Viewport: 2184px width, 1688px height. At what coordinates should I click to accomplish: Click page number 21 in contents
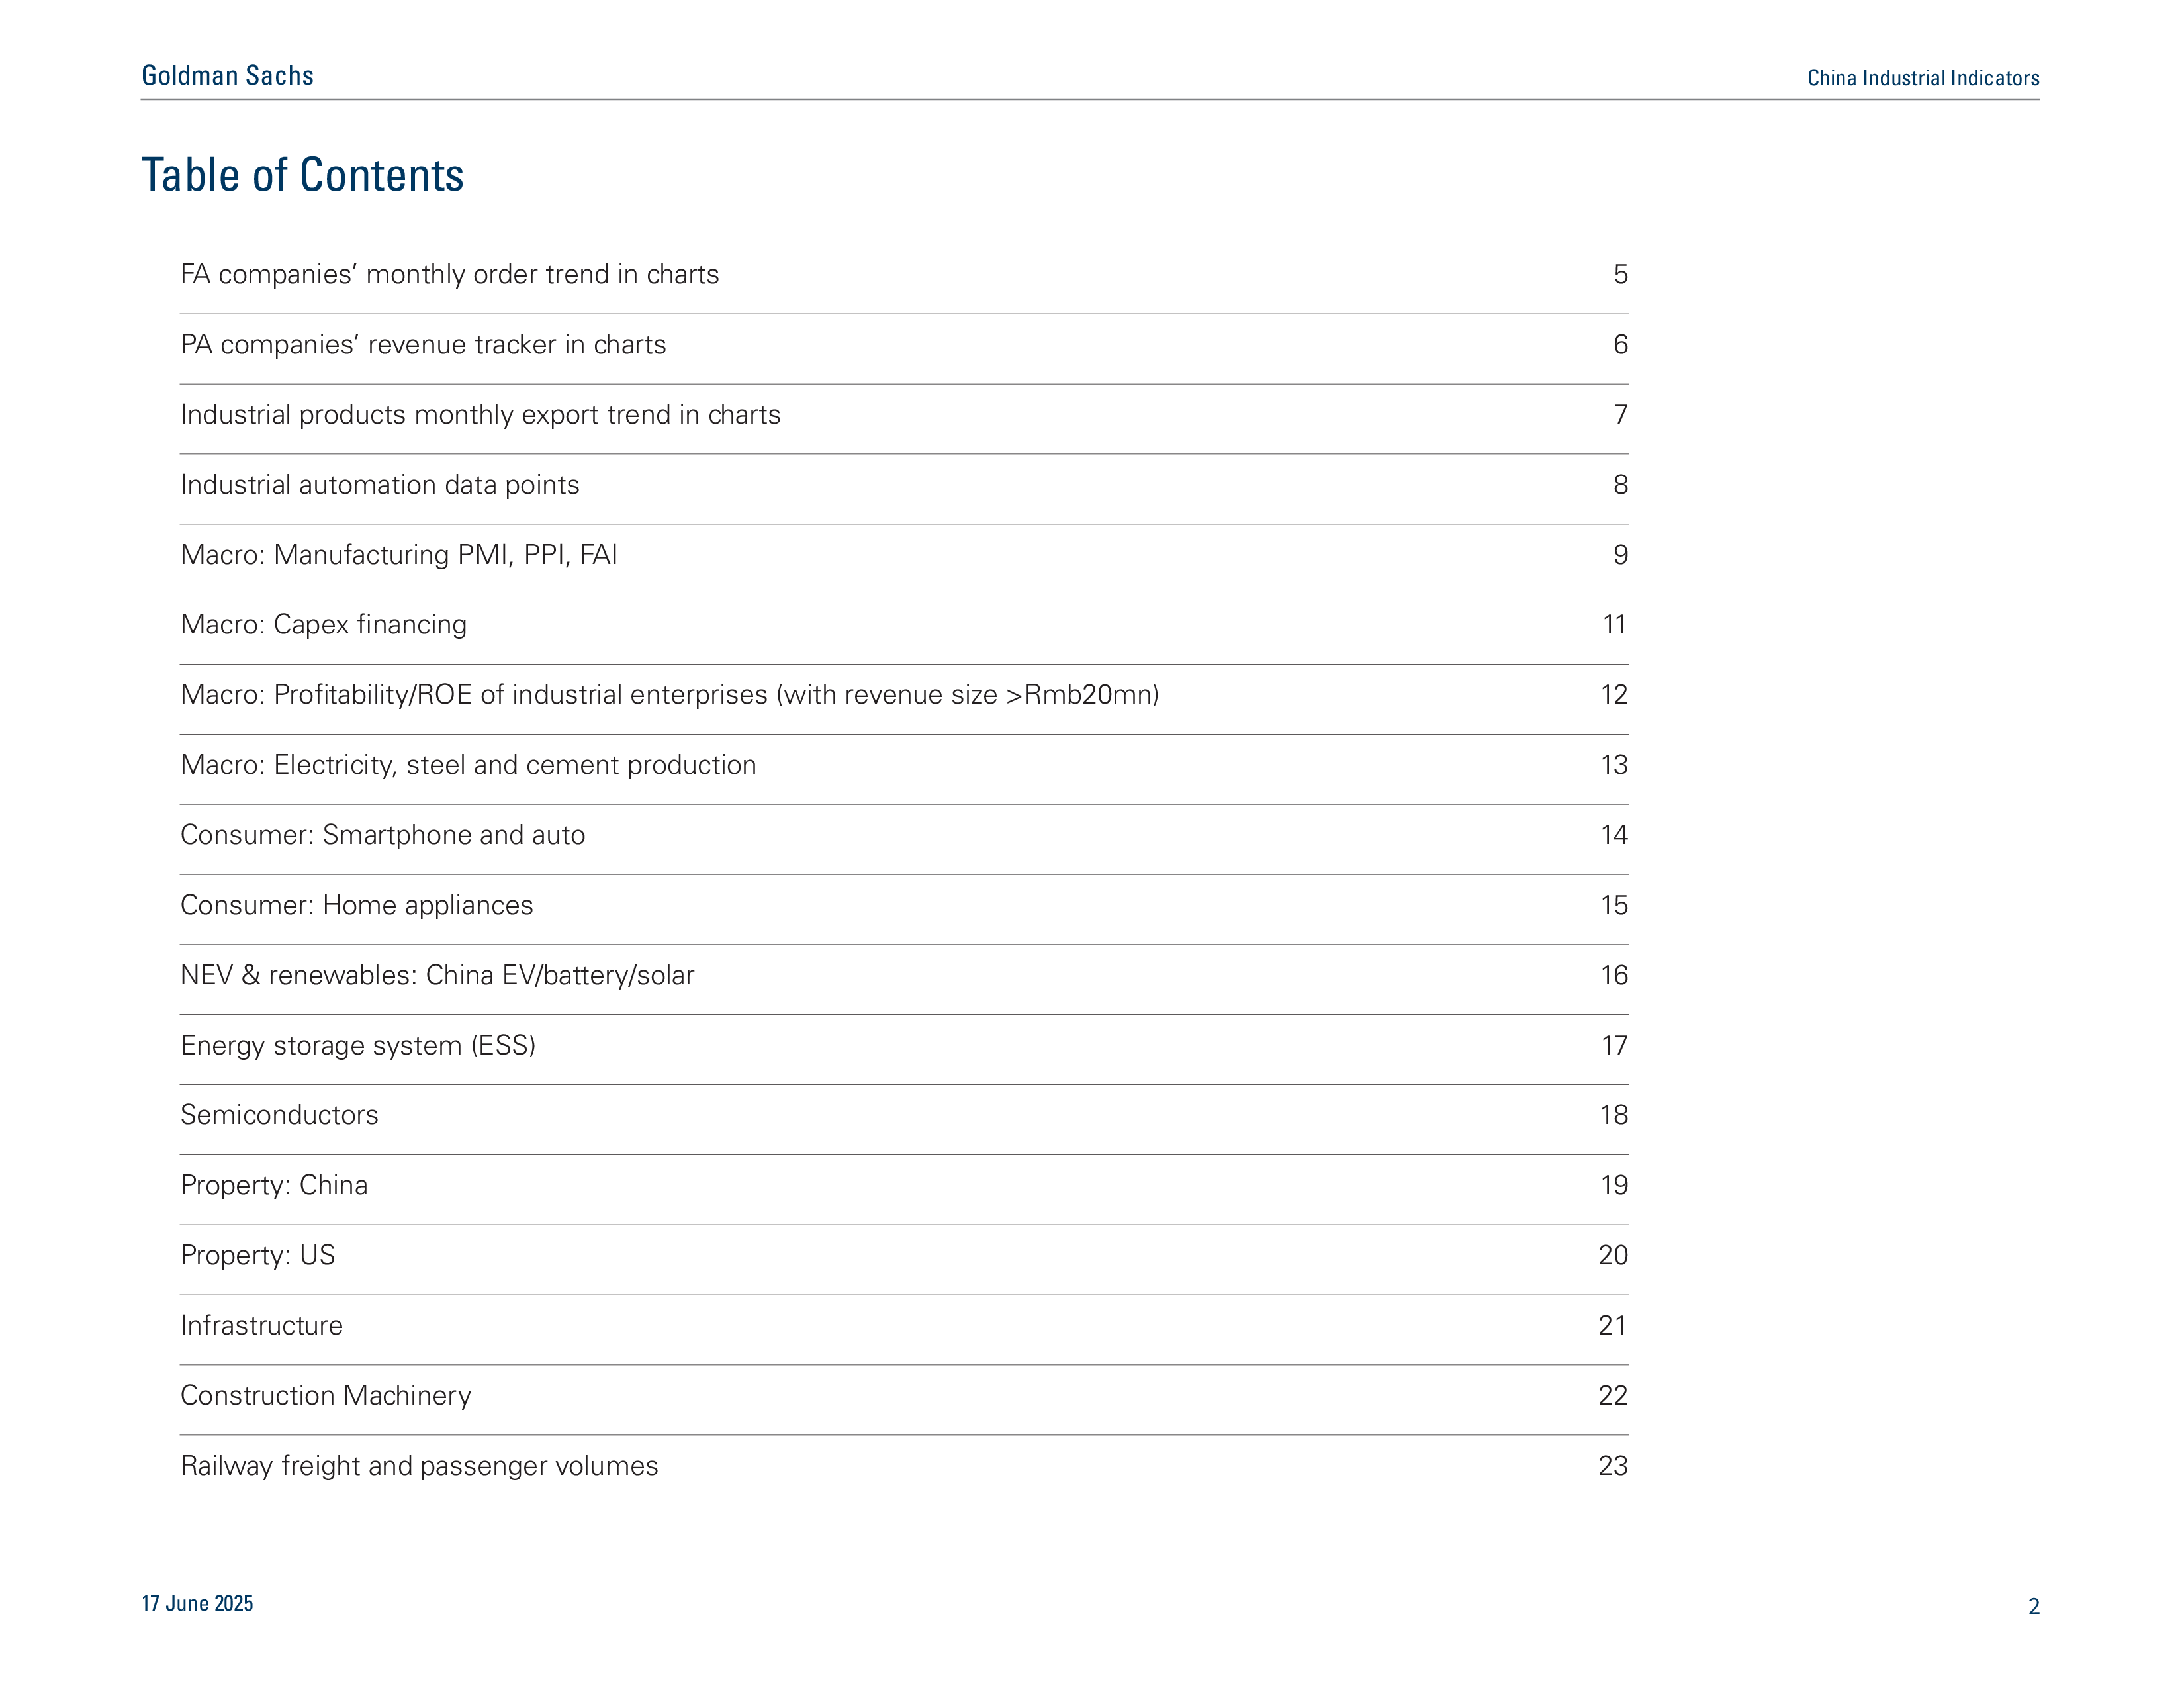click(x=1613, y=1325)
